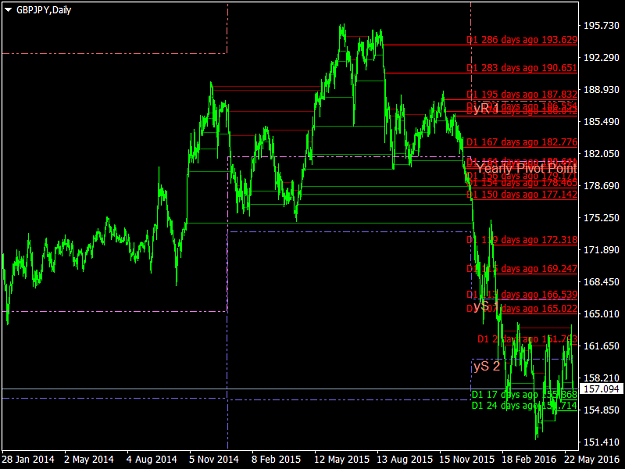Click the 195.730 price on the axis

[x=601, y=26]
